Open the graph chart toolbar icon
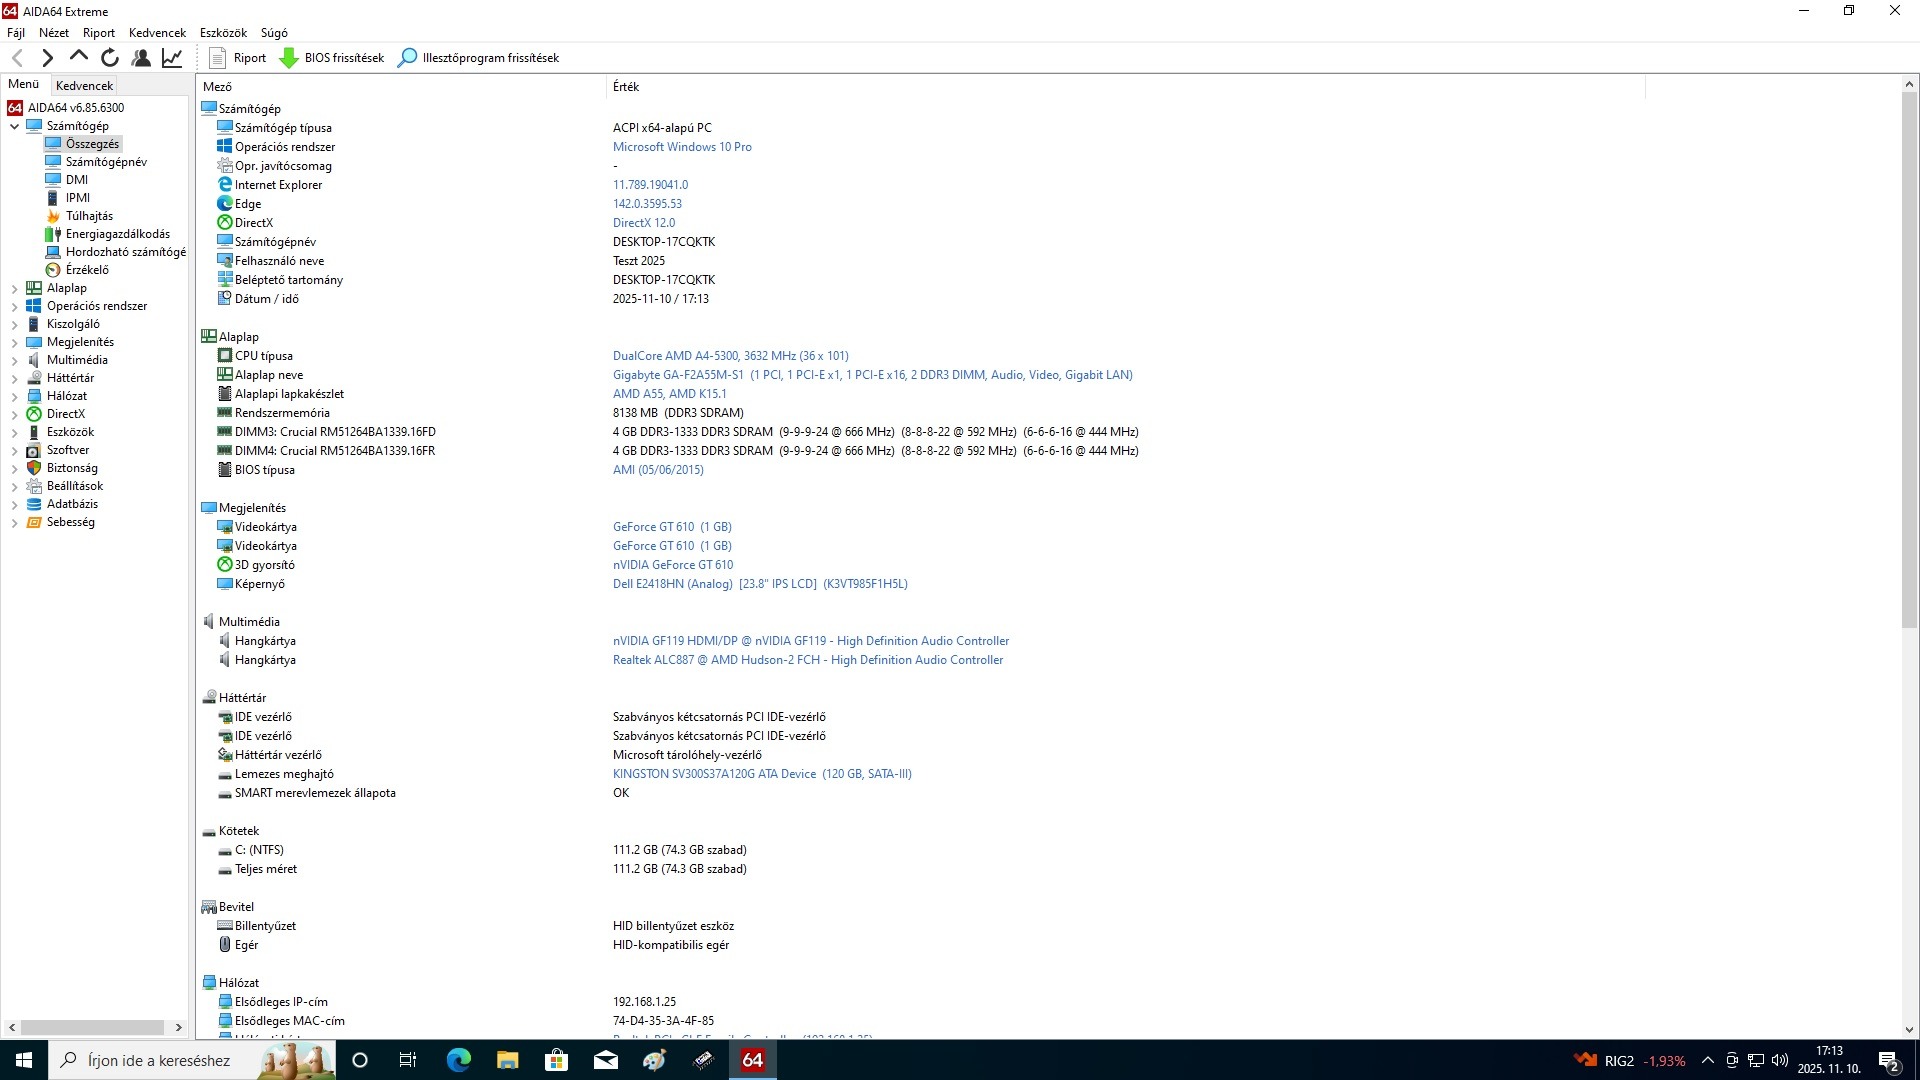Viewport: 1920px width, 1080px height. 172,58
